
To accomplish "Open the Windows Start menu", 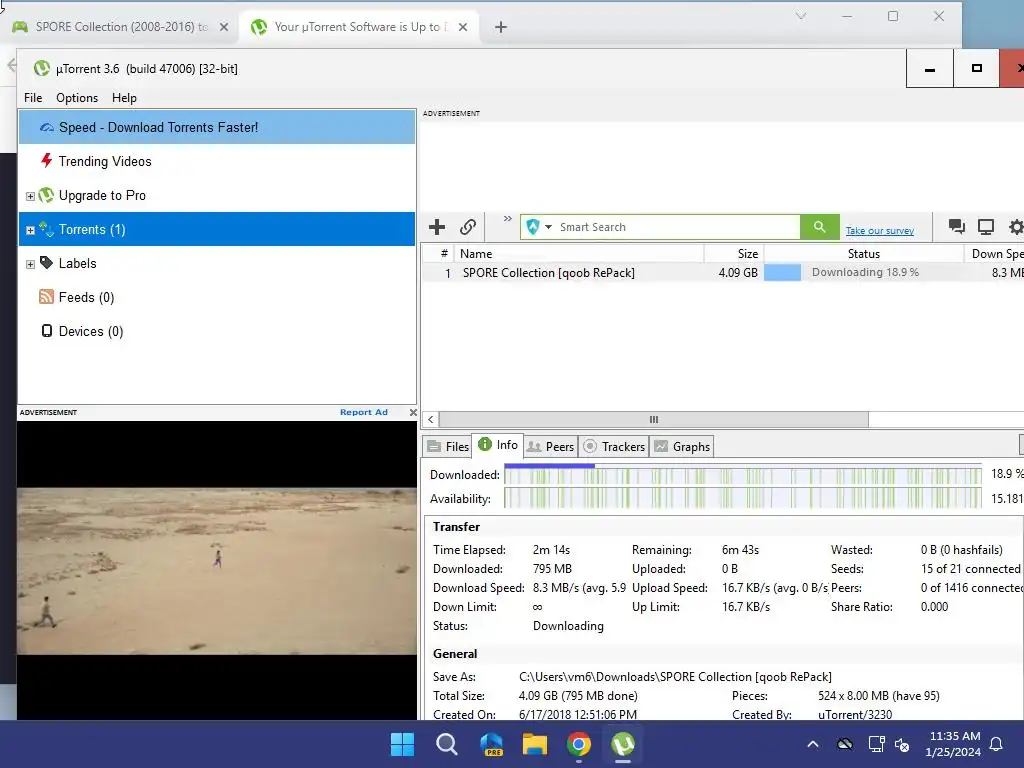I will click(x=402, y=744).
